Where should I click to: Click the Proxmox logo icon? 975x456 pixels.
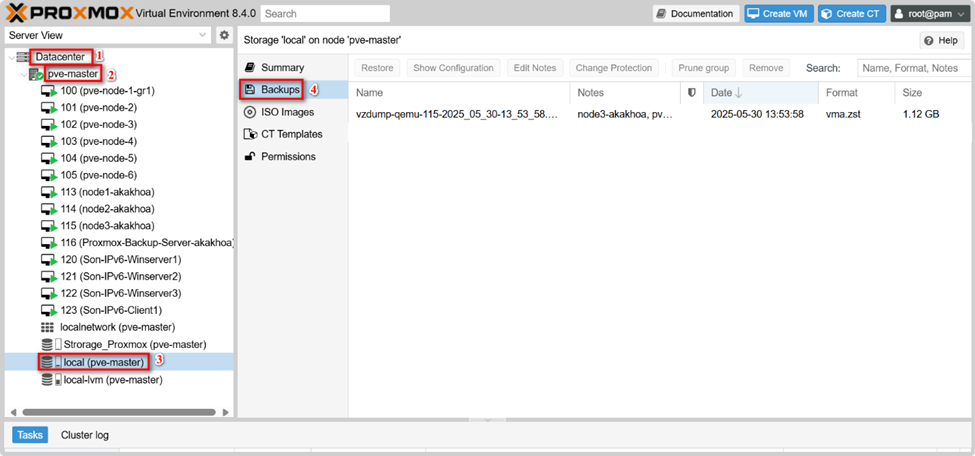pos(17,14)
